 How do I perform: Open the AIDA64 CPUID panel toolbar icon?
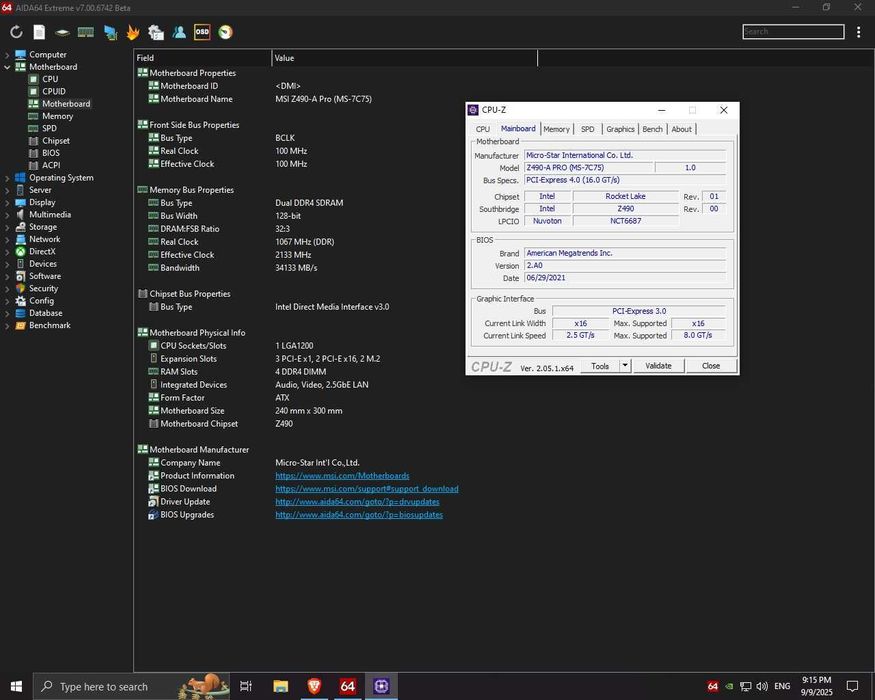(109, 32)
